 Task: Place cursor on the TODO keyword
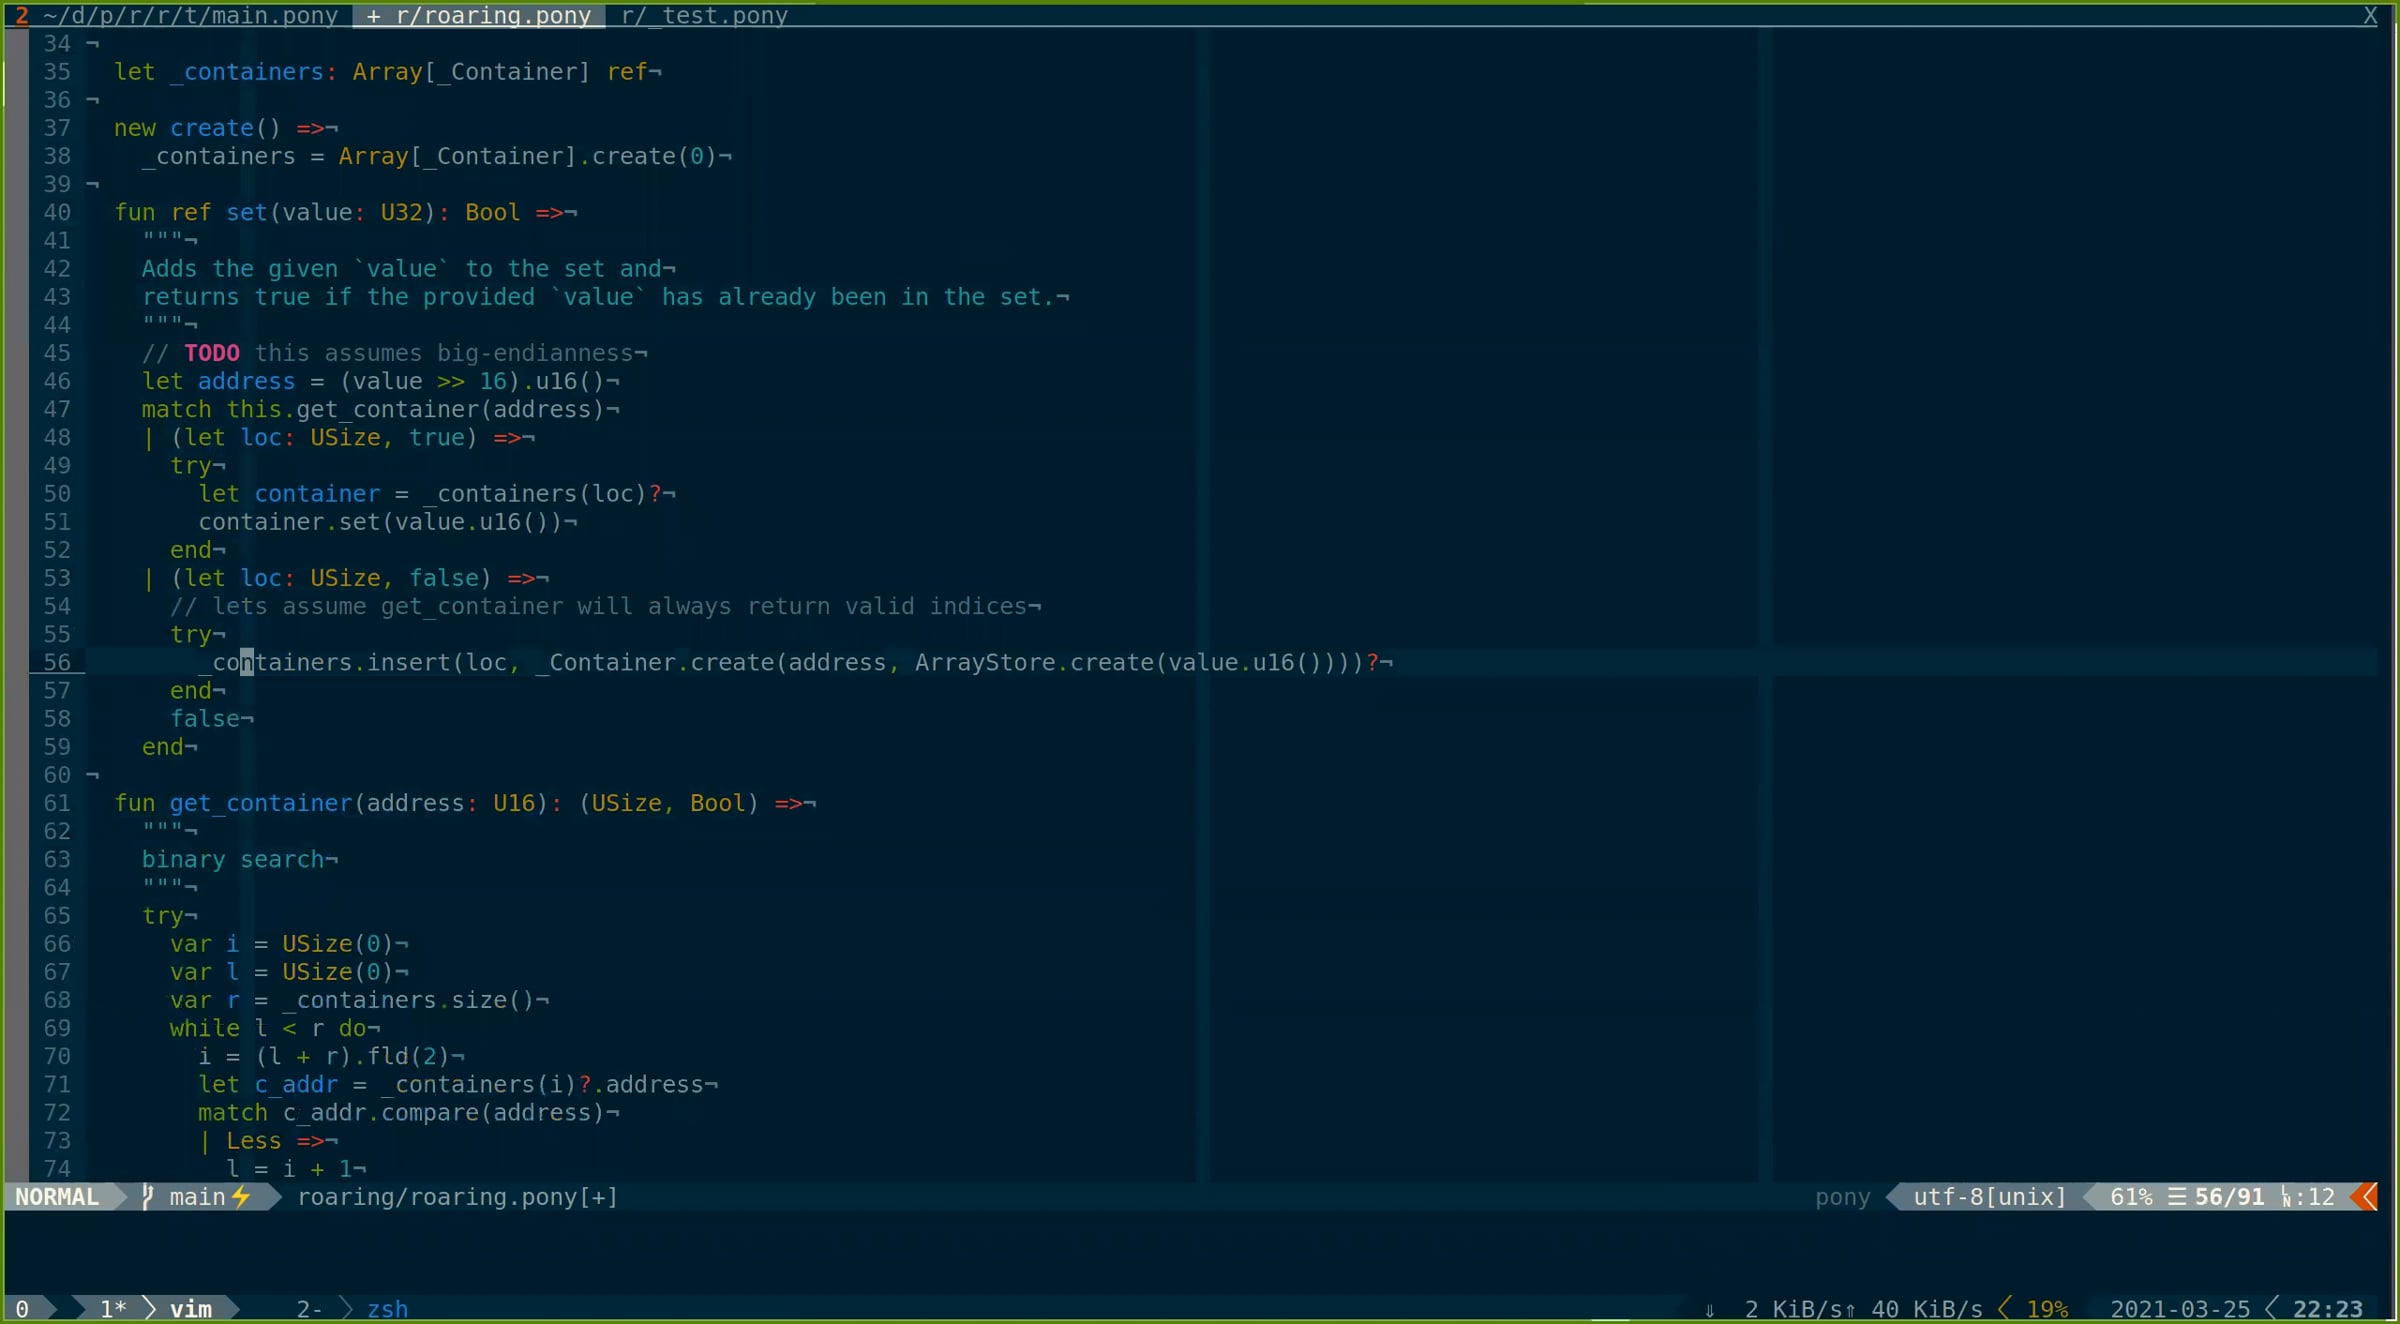(x=212, y=353)
